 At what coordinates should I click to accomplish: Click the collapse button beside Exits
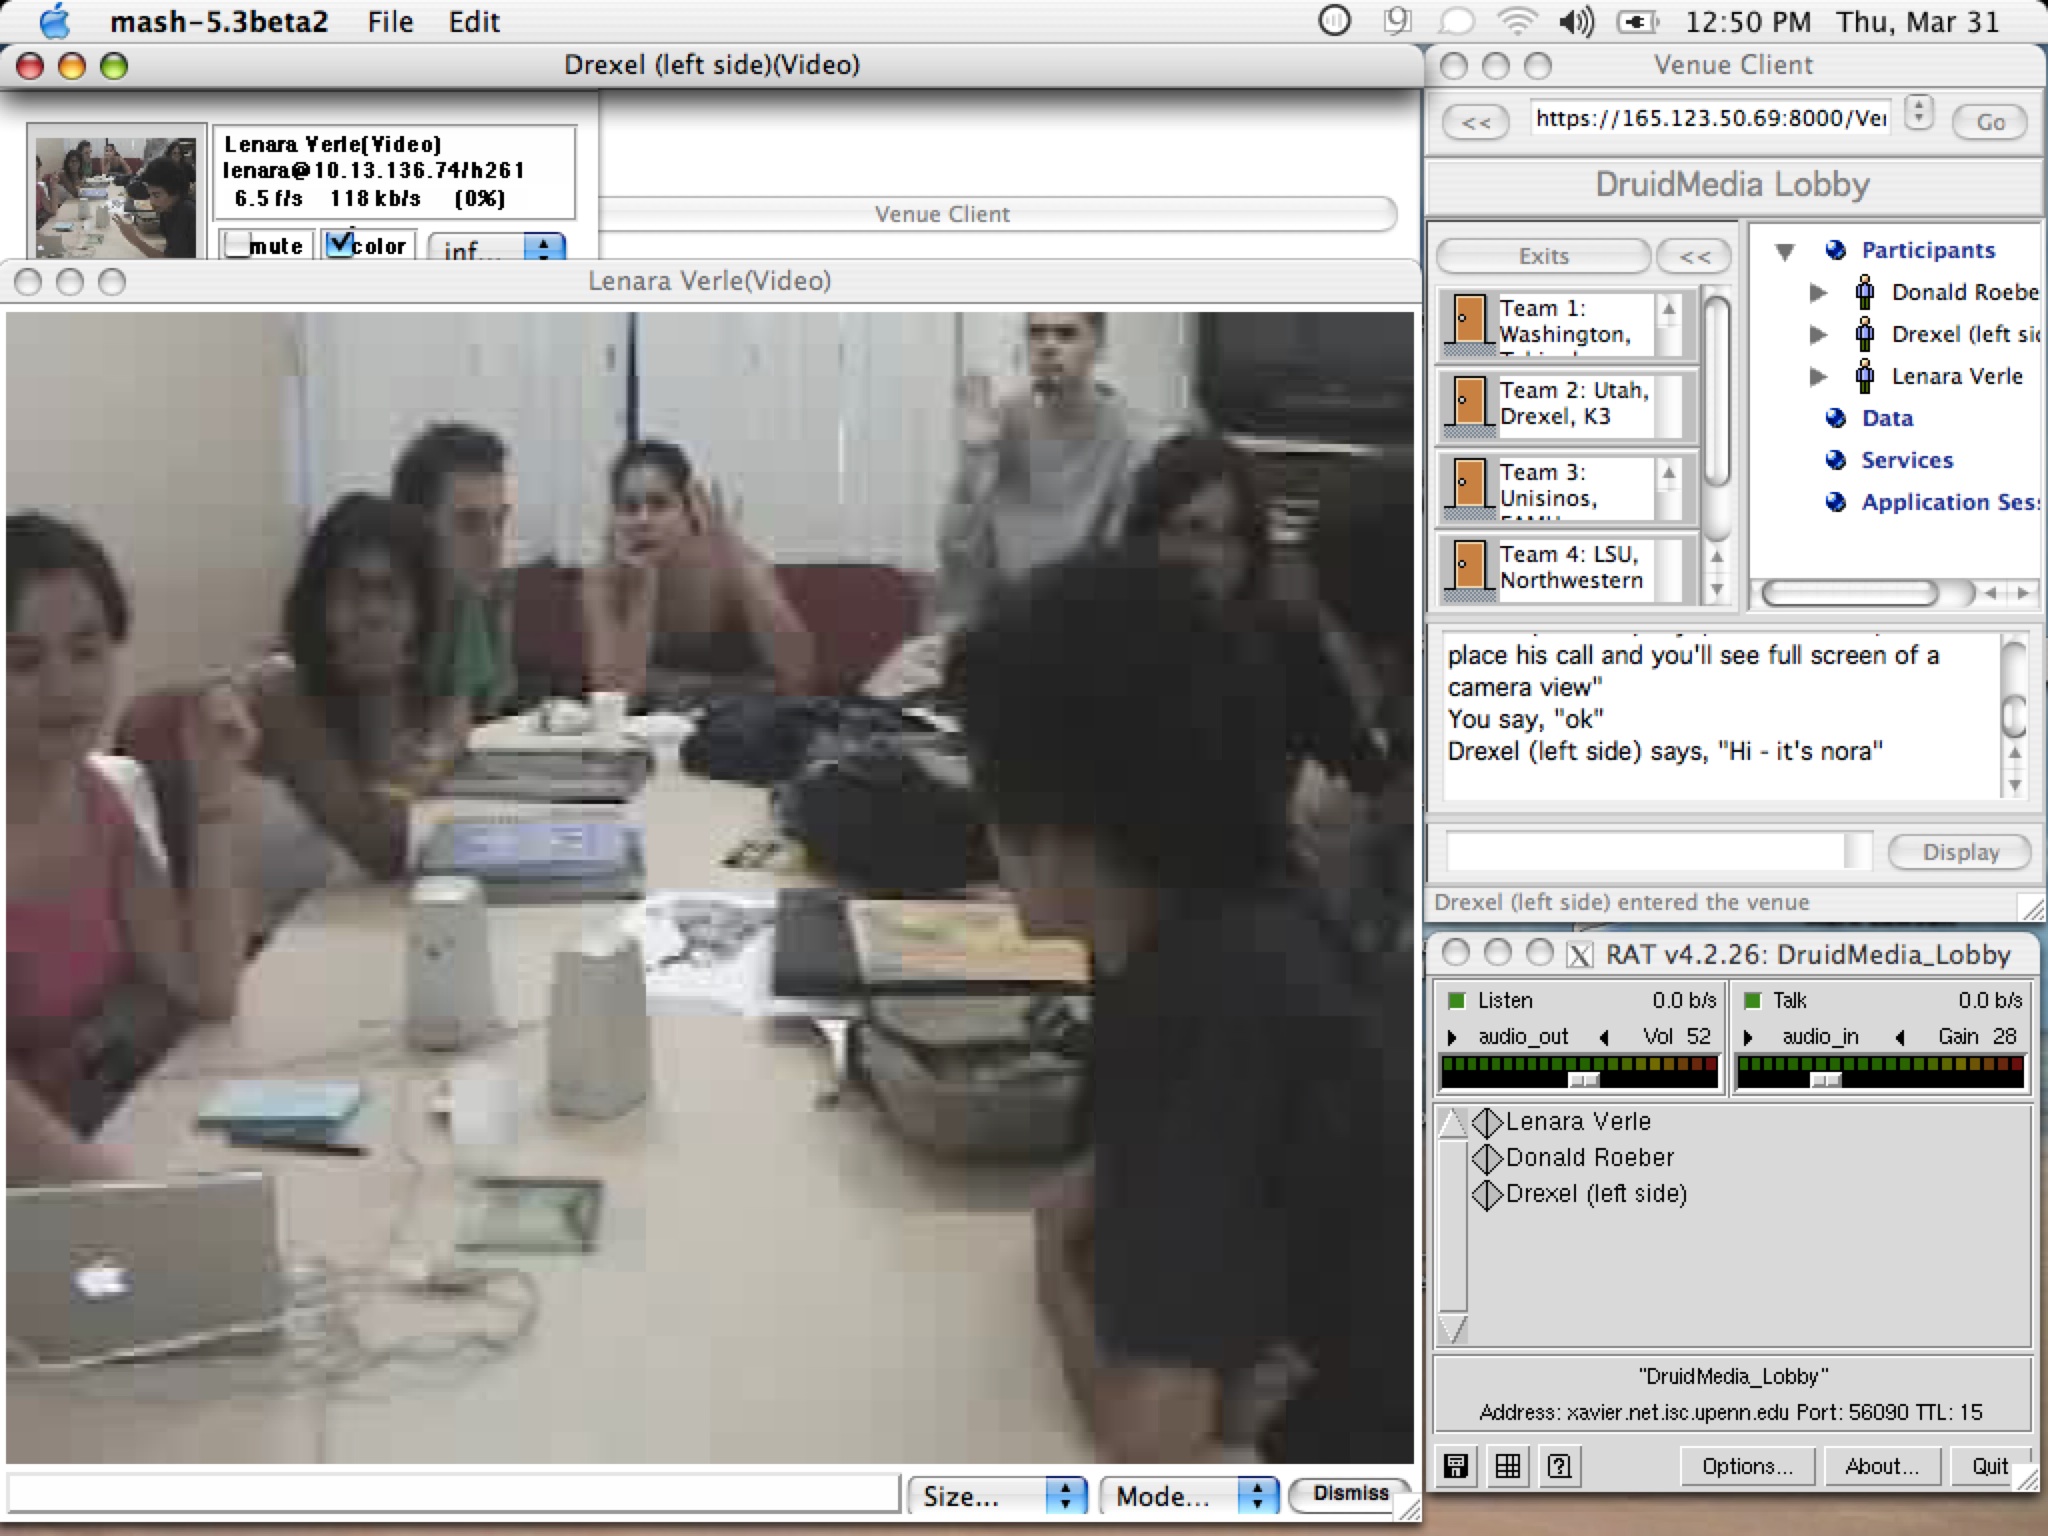coord(1694,256)
